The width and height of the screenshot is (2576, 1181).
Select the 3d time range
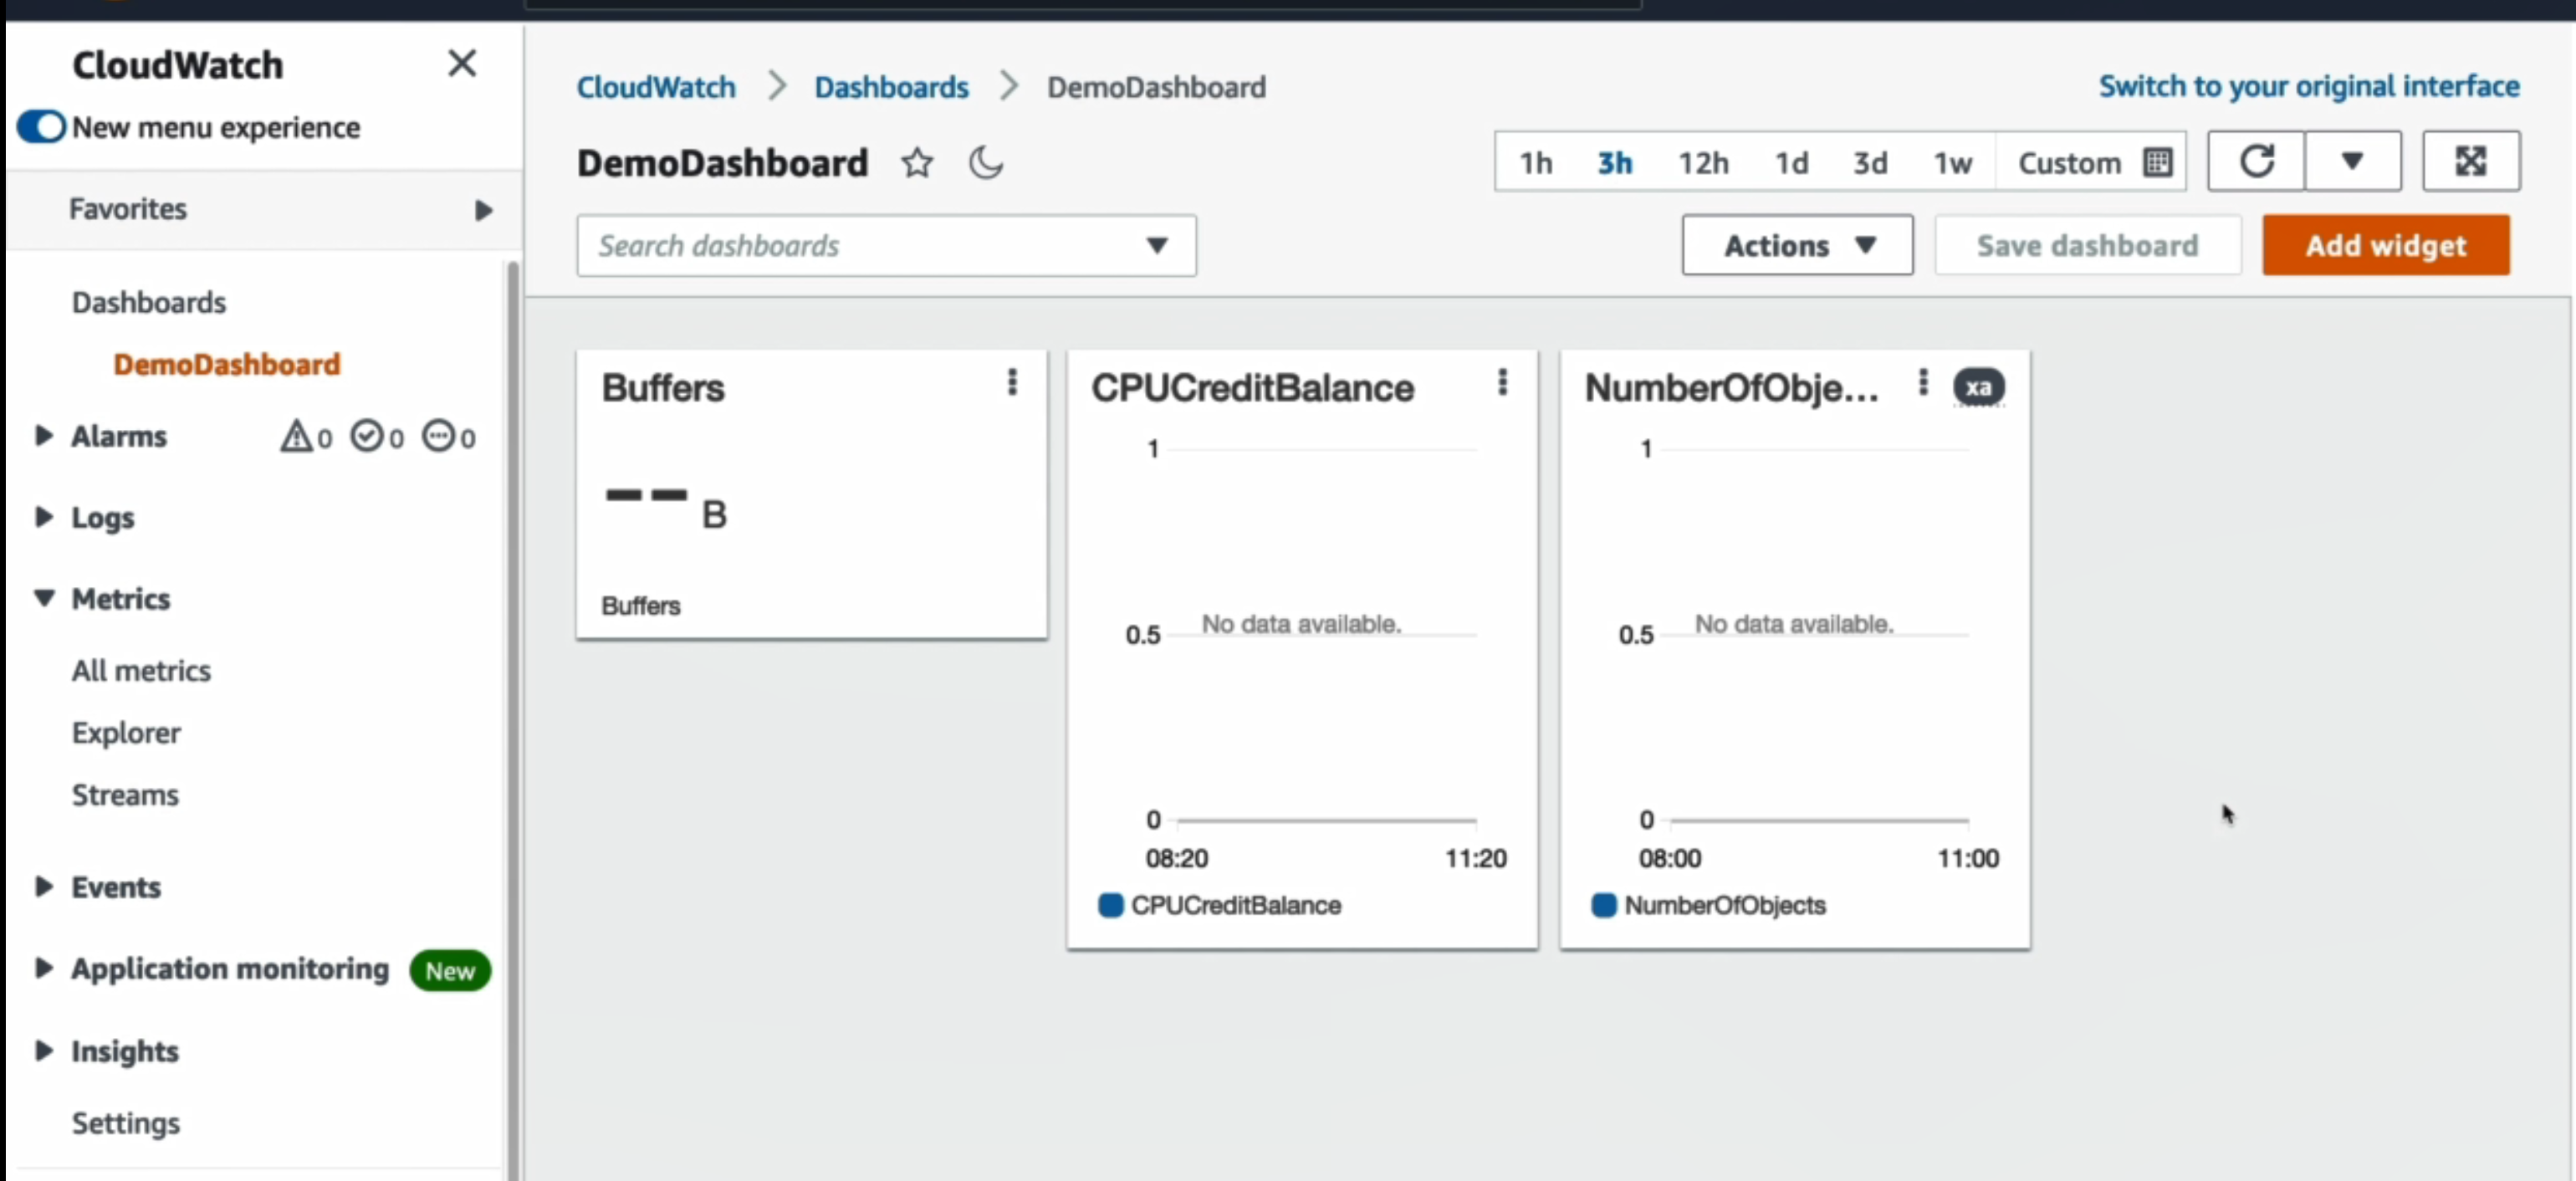click(x=1870, y=162)
